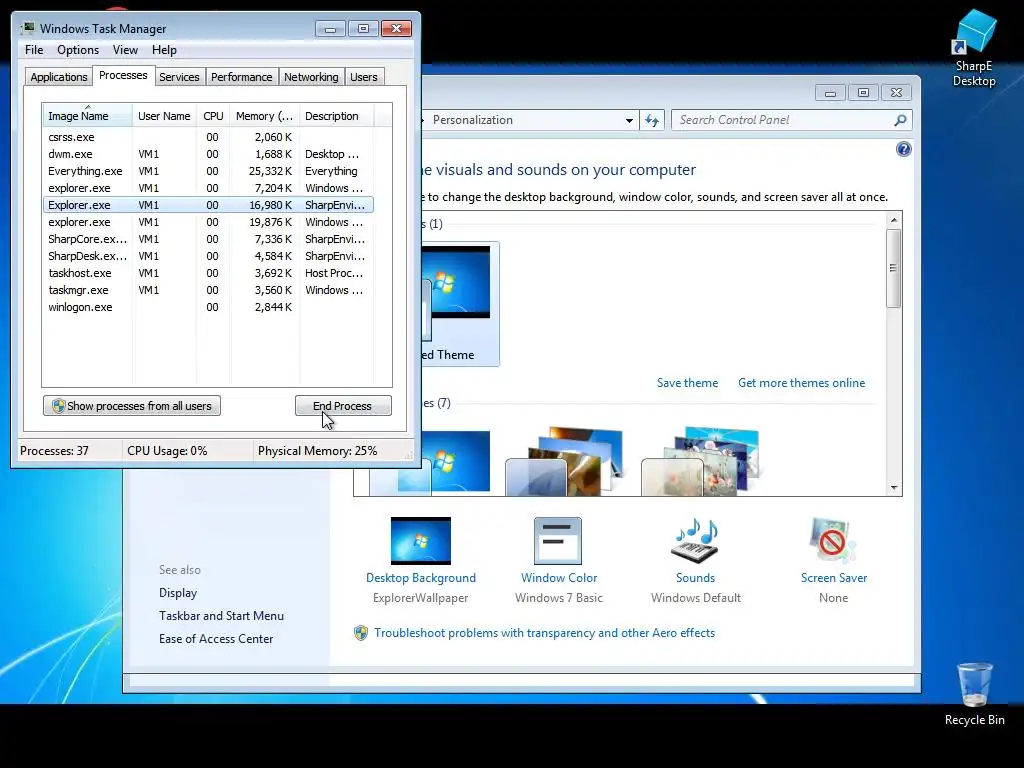Click the blue help question mark icon

(903, 150)
